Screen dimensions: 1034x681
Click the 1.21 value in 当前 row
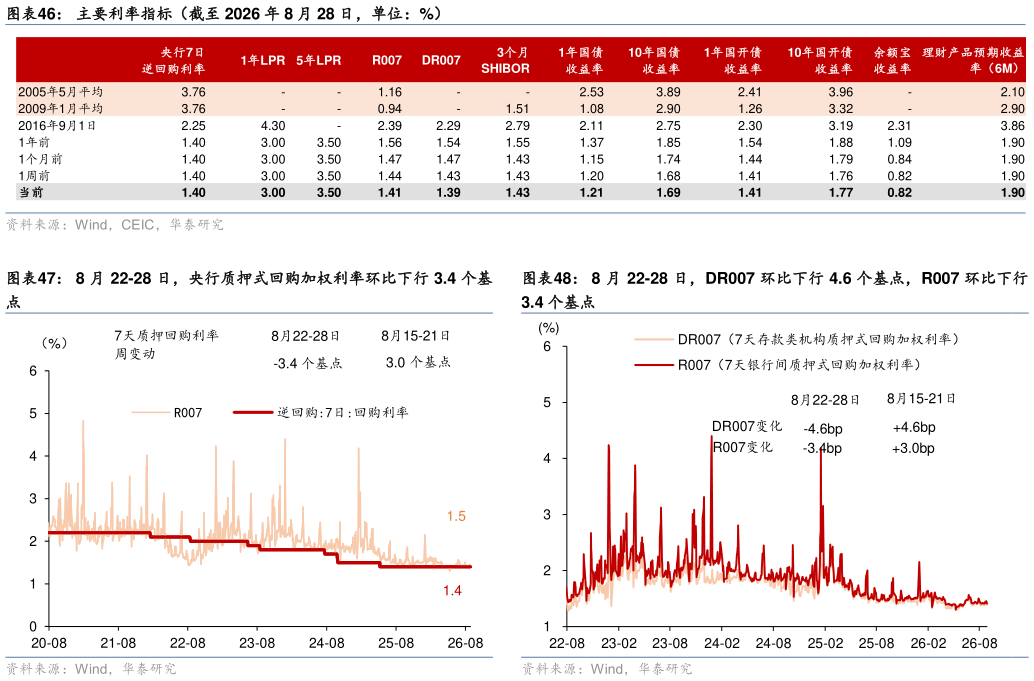click(591, 192)
